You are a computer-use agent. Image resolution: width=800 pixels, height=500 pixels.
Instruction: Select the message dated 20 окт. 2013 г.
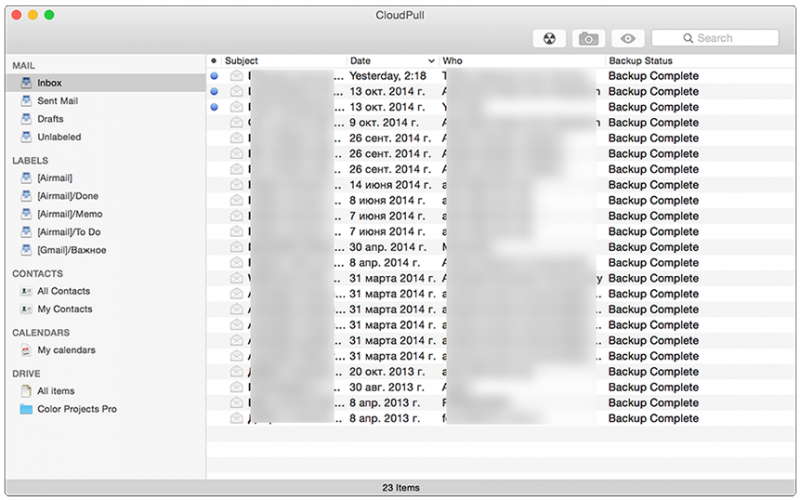click(501, 371)
